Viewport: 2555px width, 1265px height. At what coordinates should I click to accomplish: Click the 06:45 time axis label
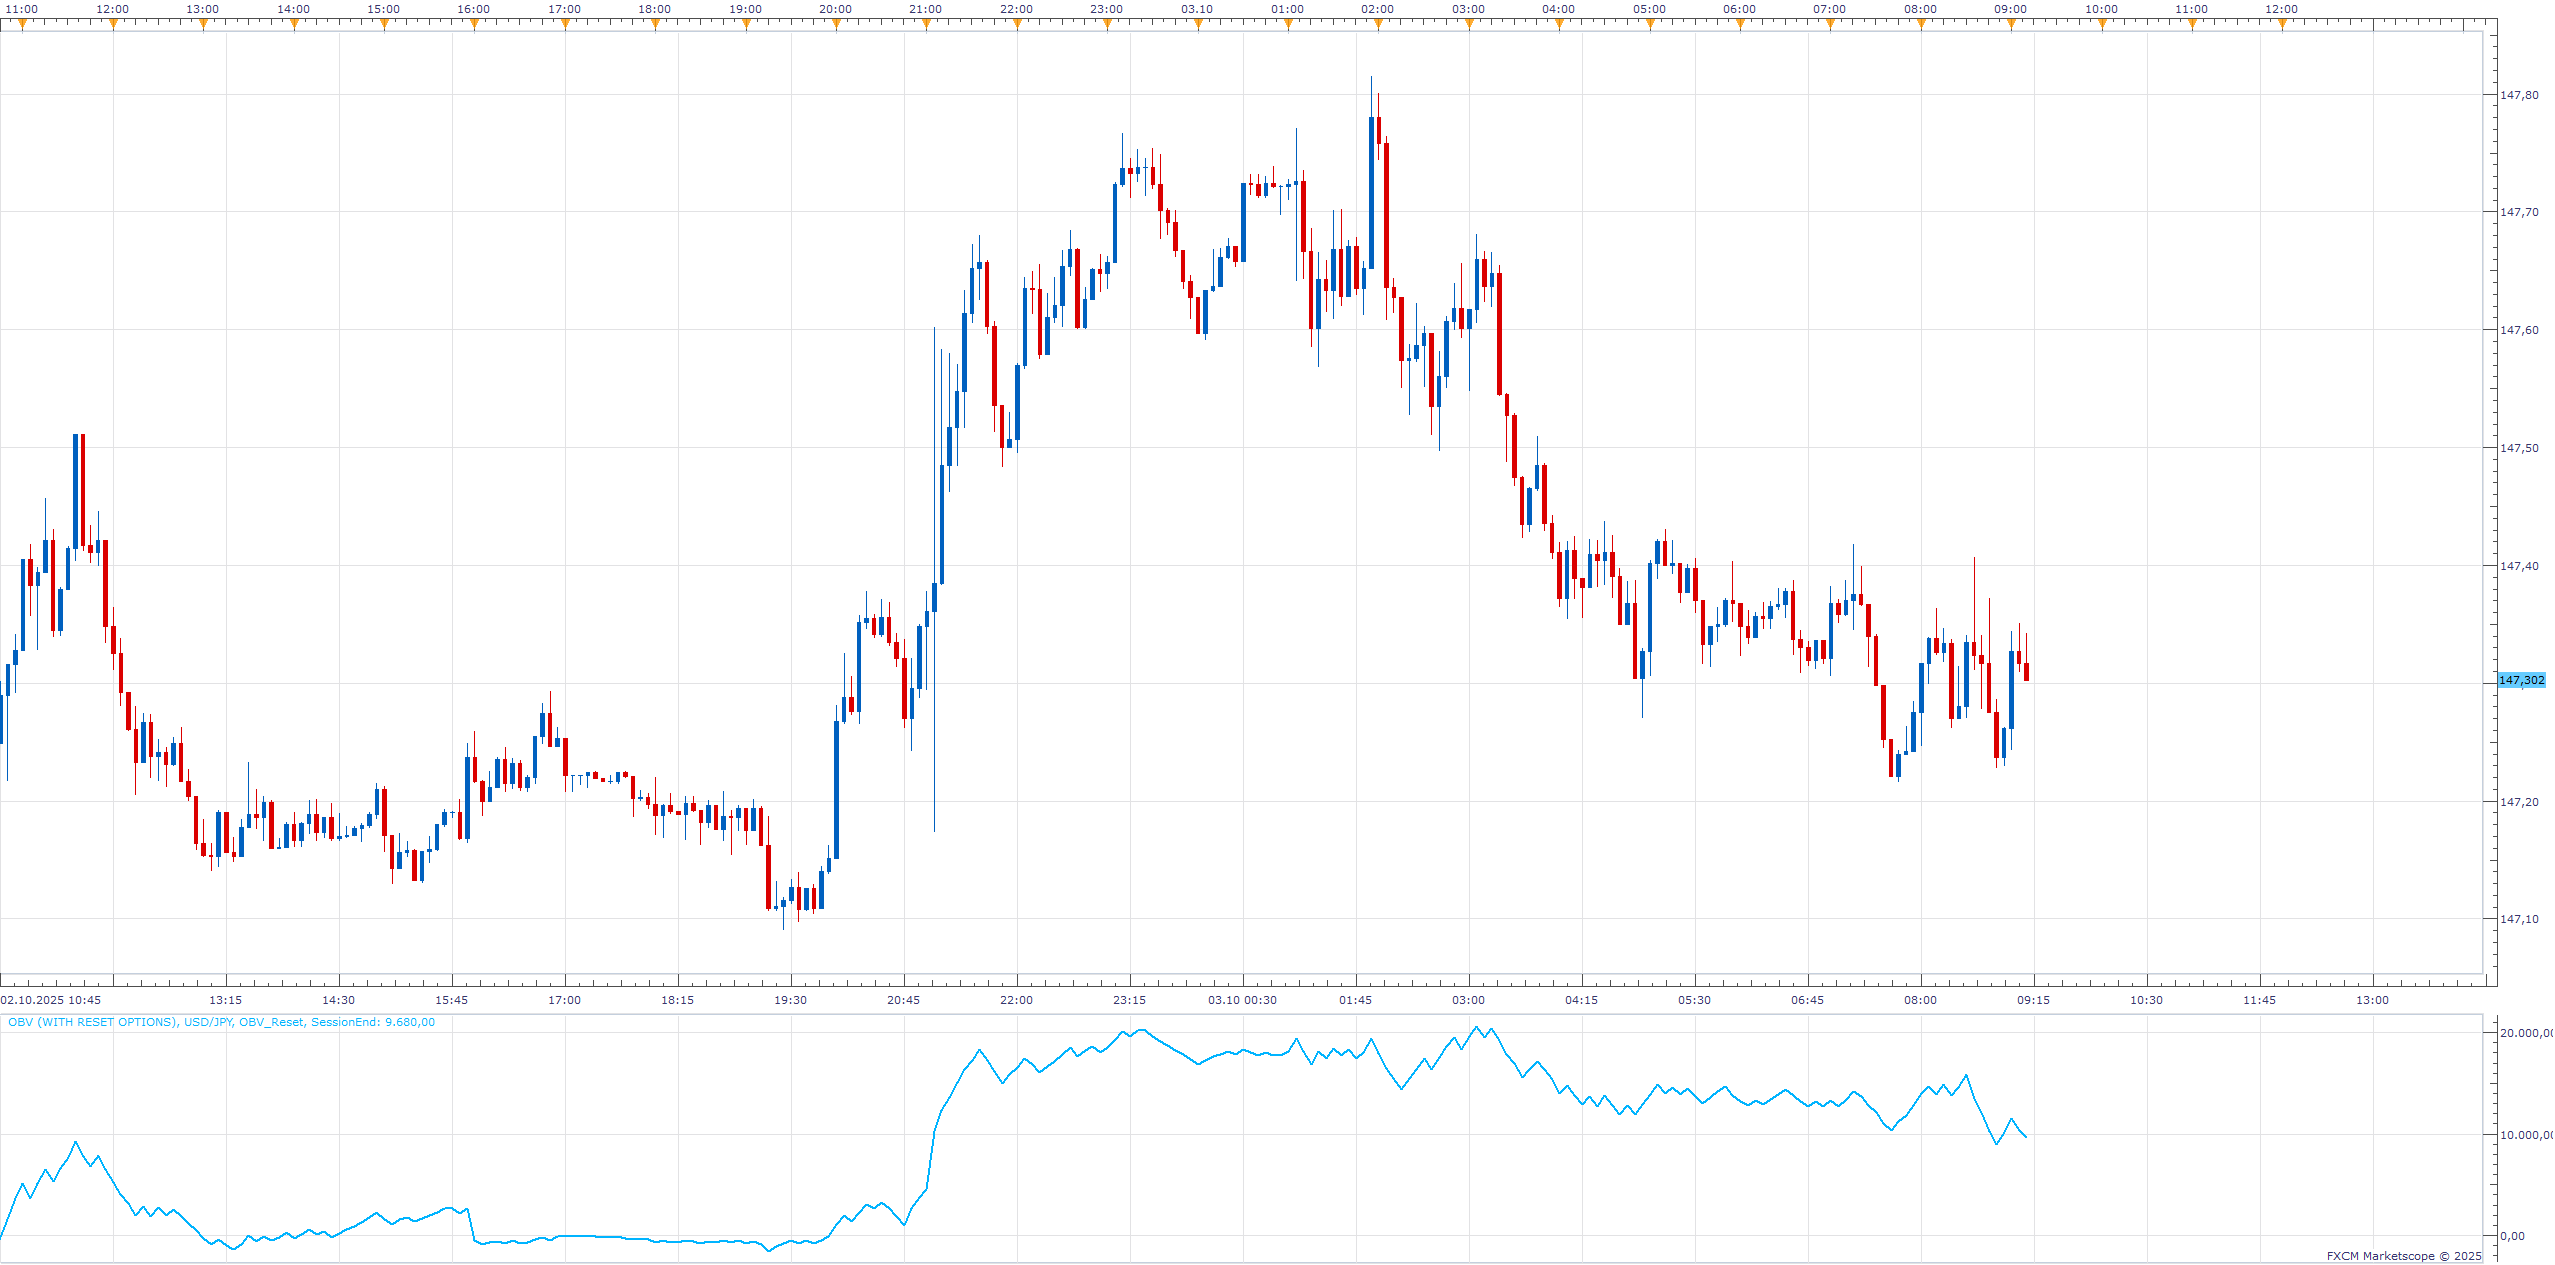pyautogui.click(x=1808, y=1000)
